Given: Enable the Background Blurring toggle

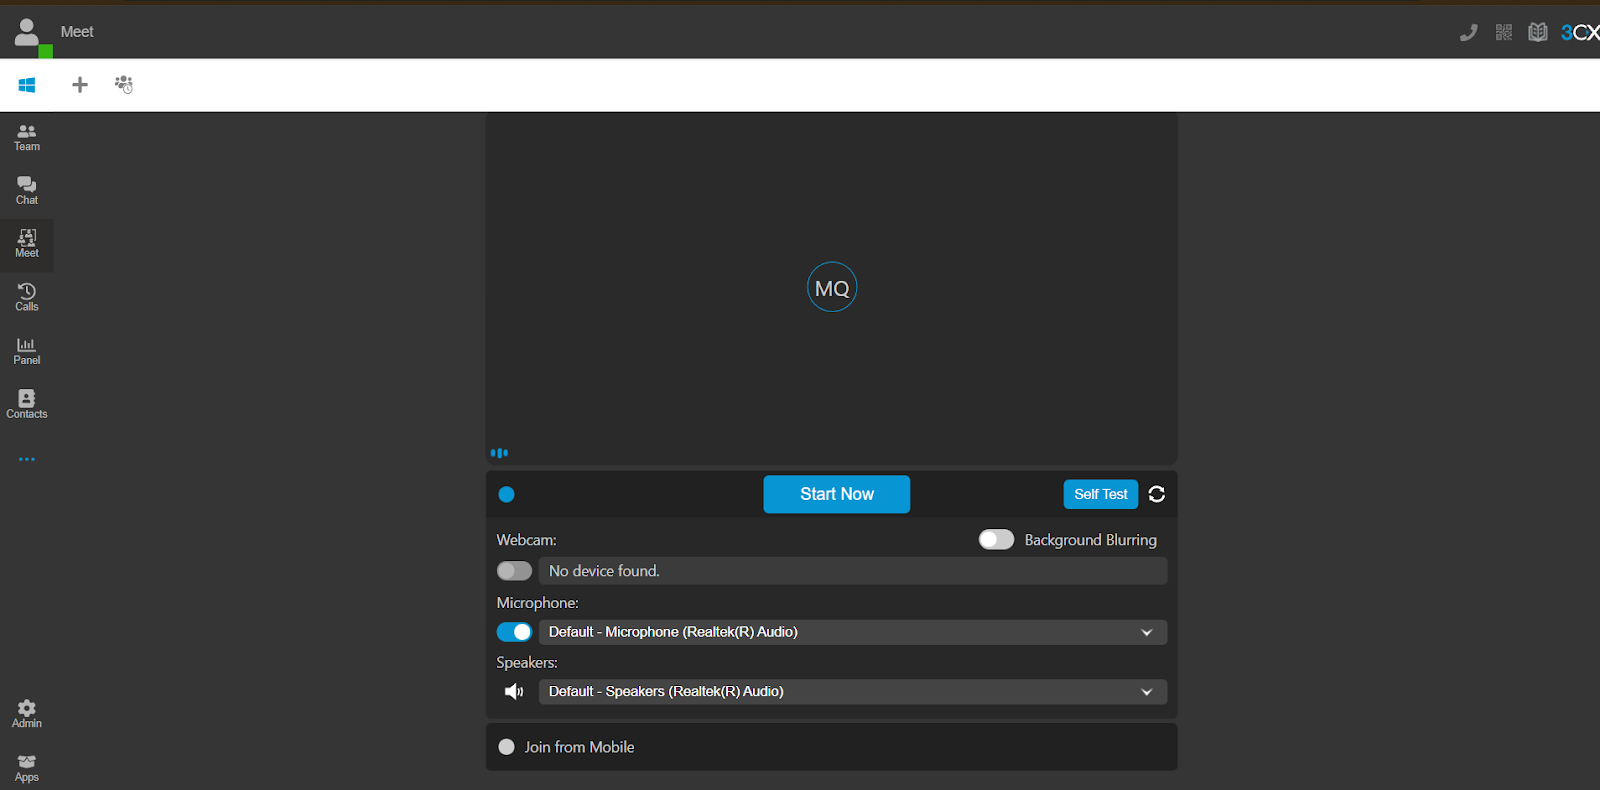Looking at the screenshot, I should [x=996, y=540].
